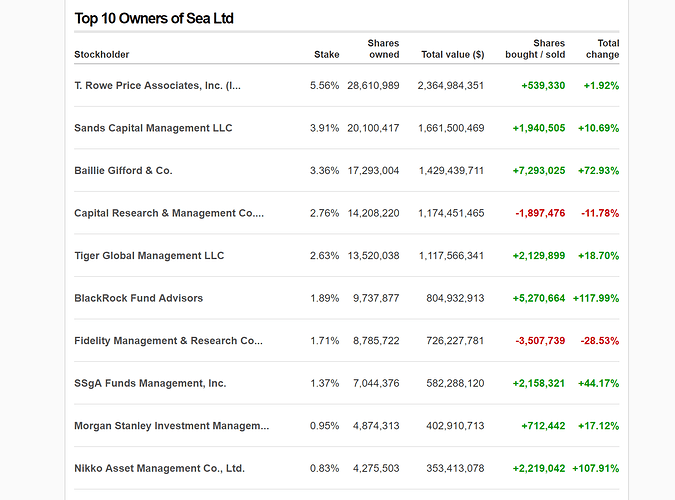Select total value 1,429,439,711
Viewport: 675px width, 500px height.
tap(451, 171)
